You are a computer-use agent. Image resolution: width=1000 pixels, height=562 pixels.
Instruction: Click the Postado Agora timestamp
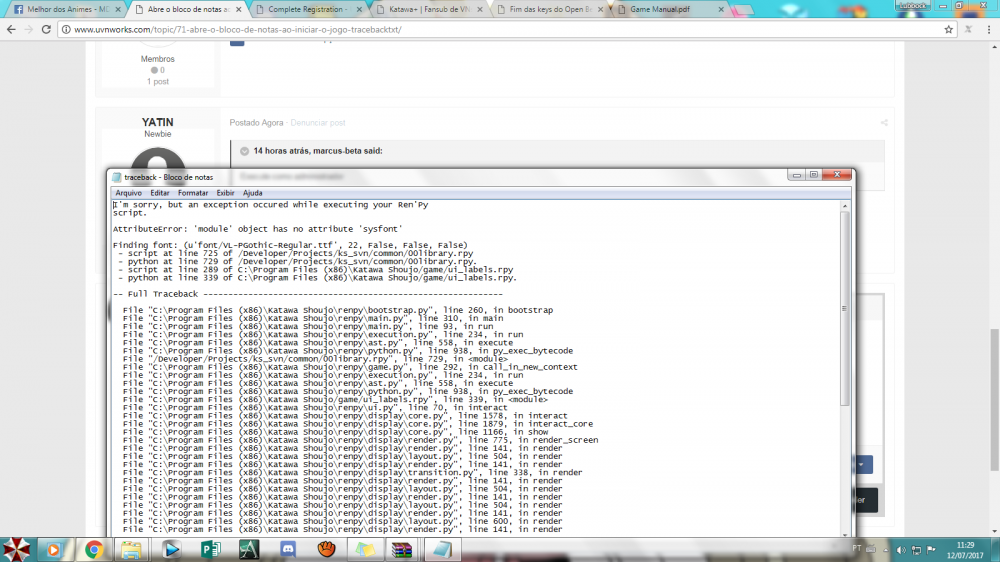click(256, 122)
